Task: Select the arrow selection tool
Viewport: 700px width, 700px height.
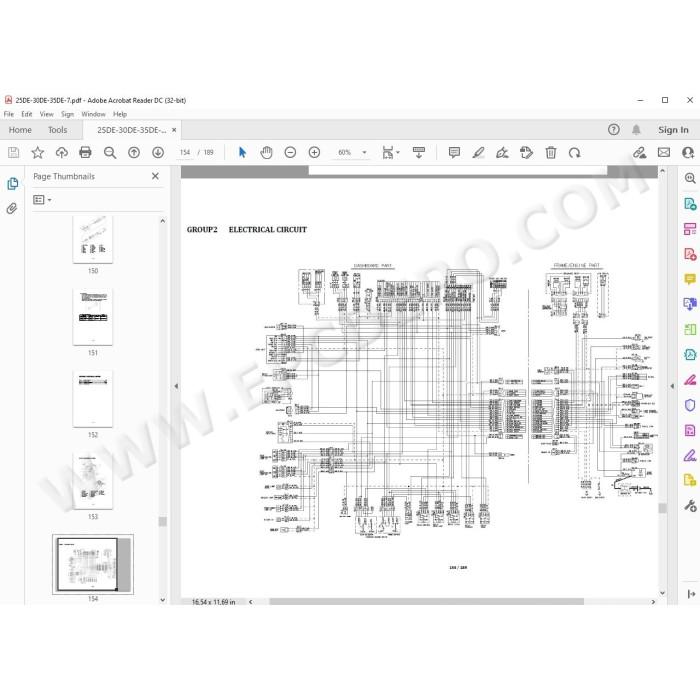Action: pyautogui.click(x=242, y=153)
